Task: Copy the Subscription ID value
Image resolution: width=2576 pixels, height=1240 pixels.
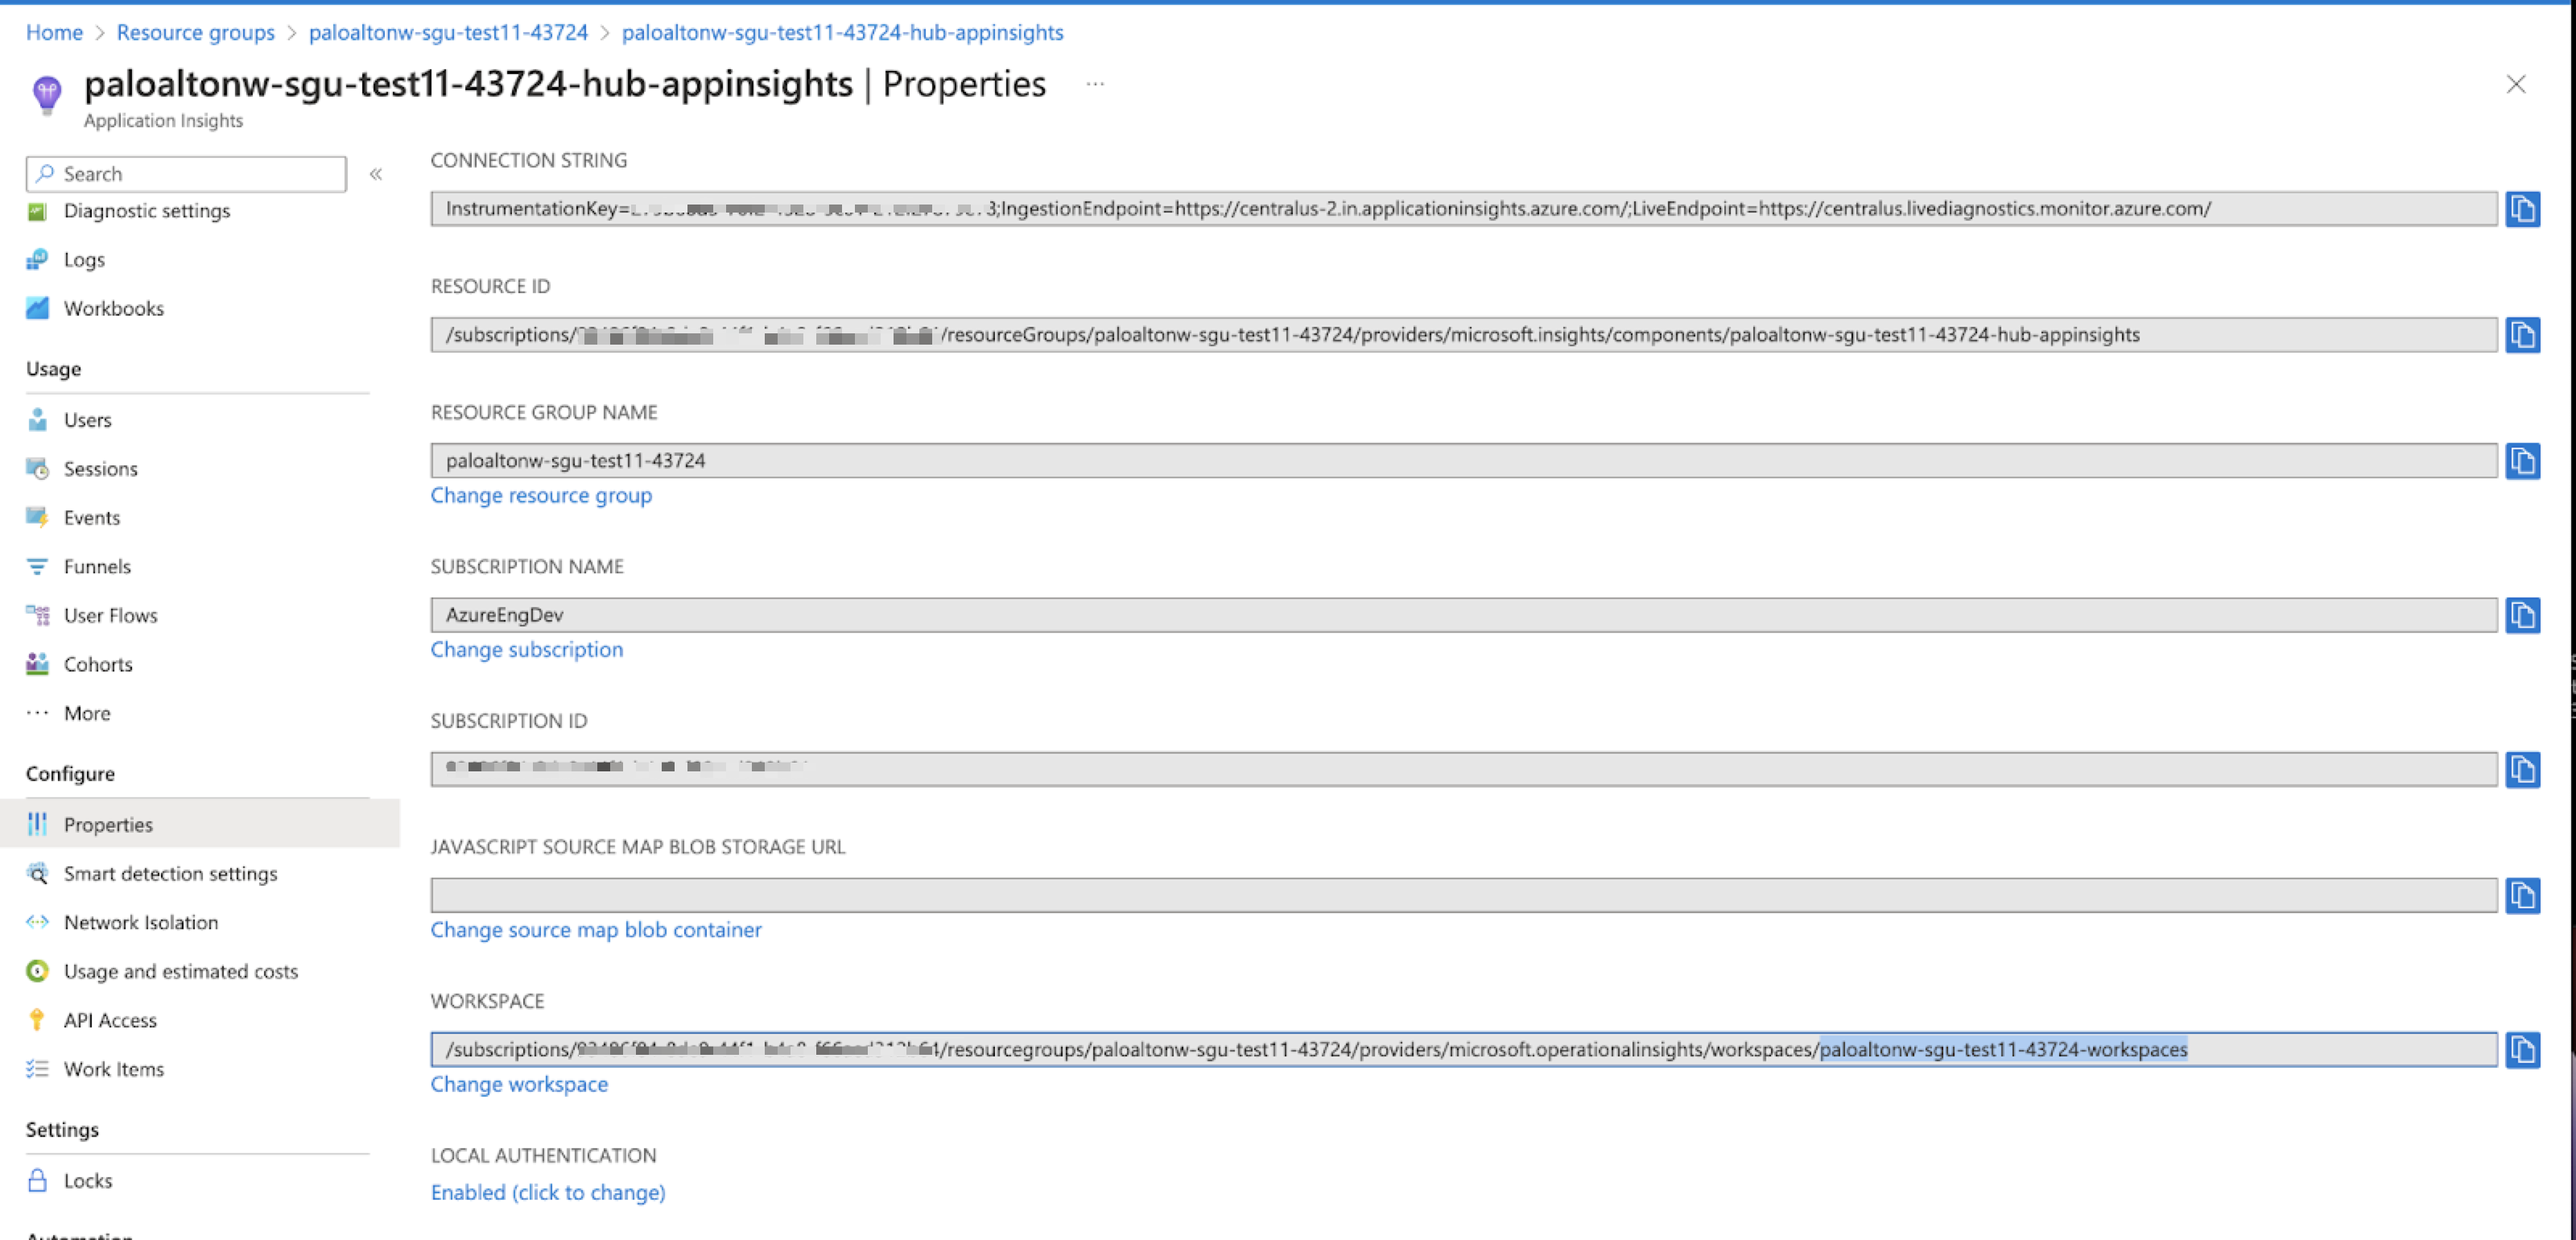Action: 2522,769
